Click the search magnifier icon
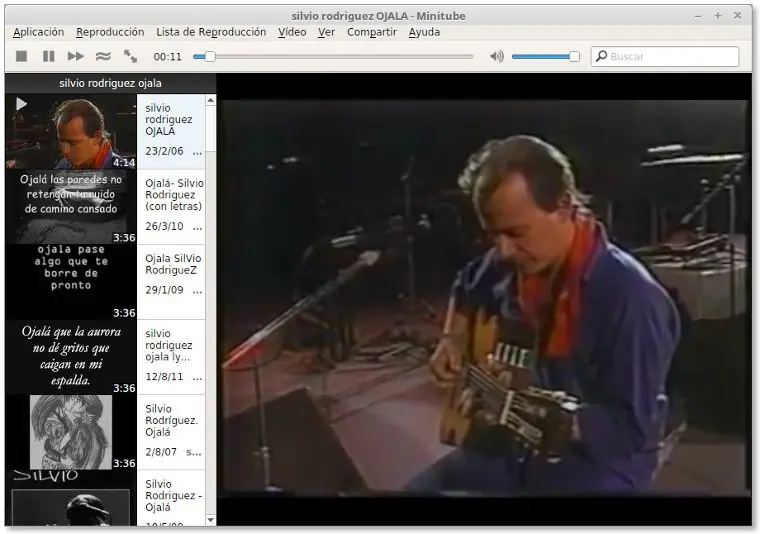 tap(601, 56)
